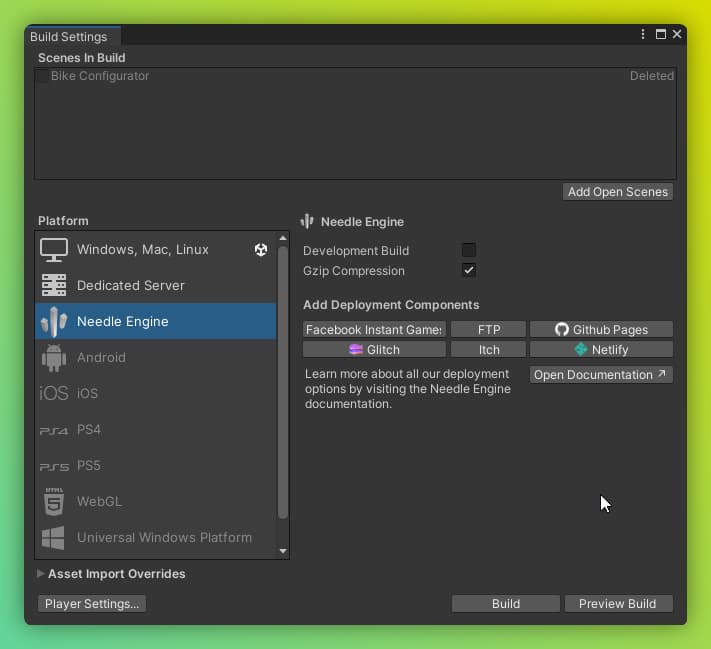Open Player Settings

click(92, 604)
